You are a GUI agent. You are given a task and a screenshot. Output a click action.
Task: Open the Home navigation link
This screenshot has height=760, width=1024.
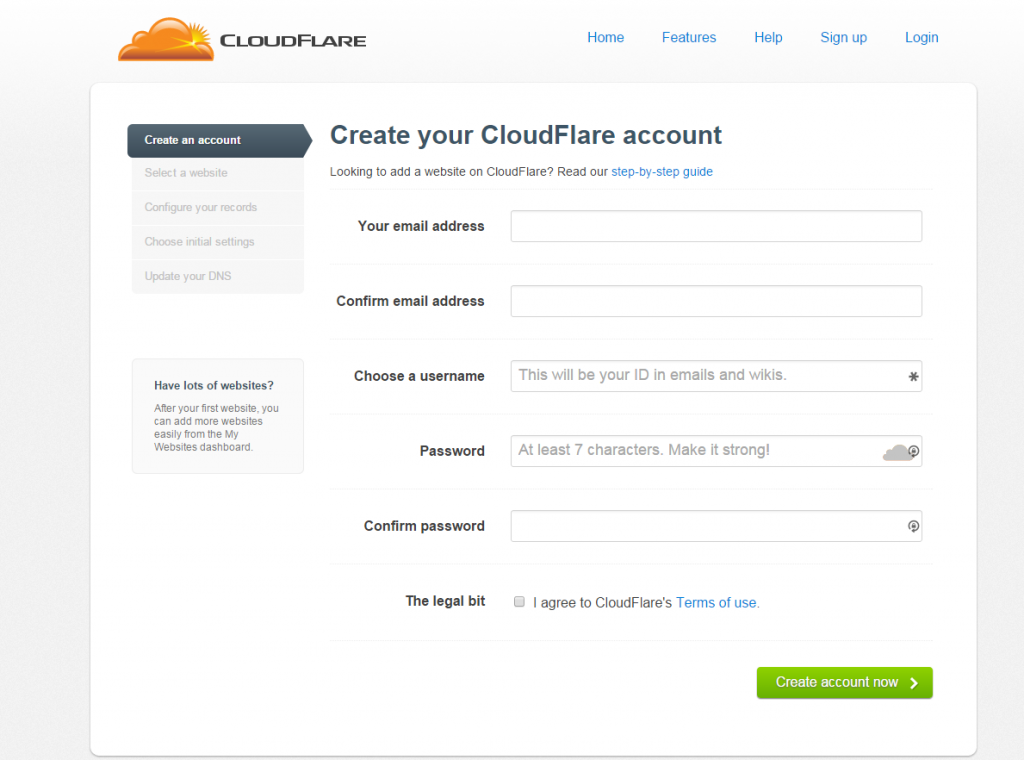(605, 37)
